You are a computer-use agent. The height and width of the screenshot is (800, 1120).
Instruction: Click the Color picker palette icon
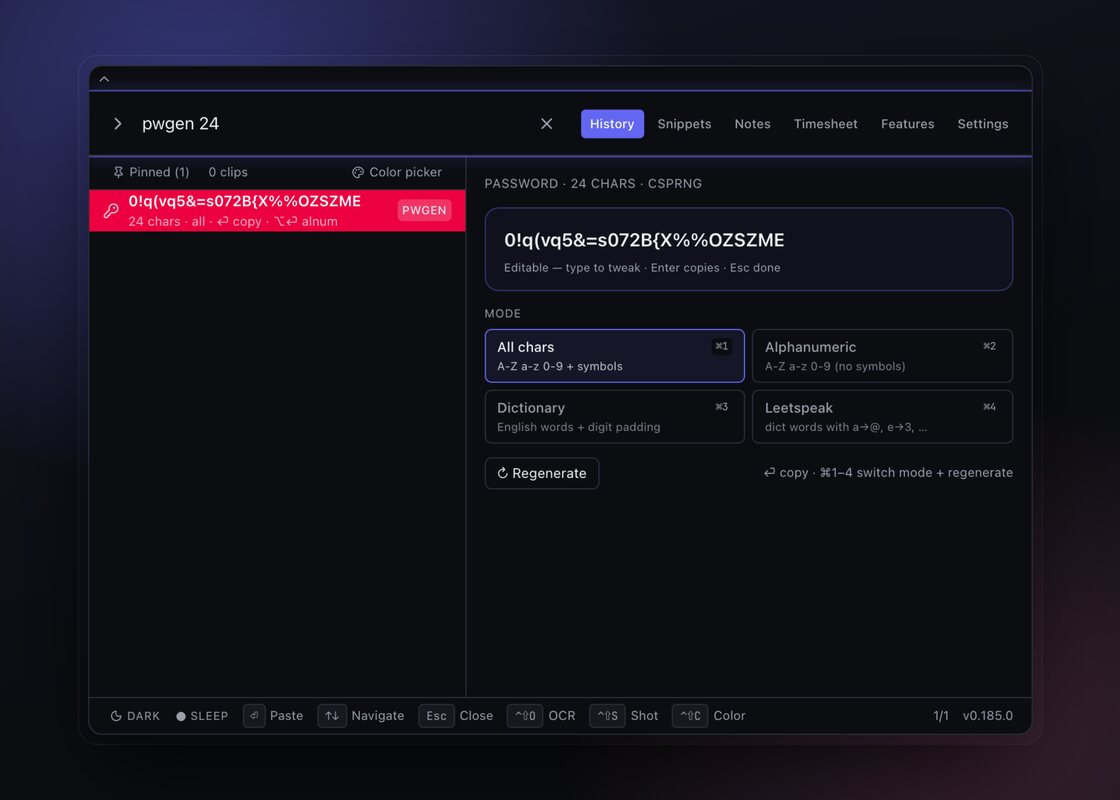(x=358, y=172)
